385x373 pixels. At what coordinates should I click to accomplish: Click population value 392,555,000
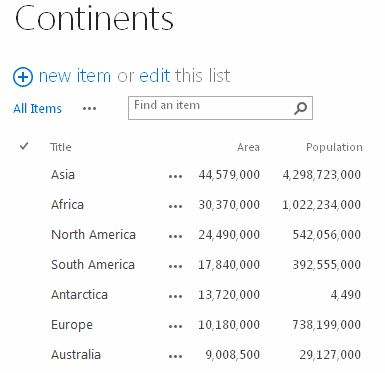(327, 265)
